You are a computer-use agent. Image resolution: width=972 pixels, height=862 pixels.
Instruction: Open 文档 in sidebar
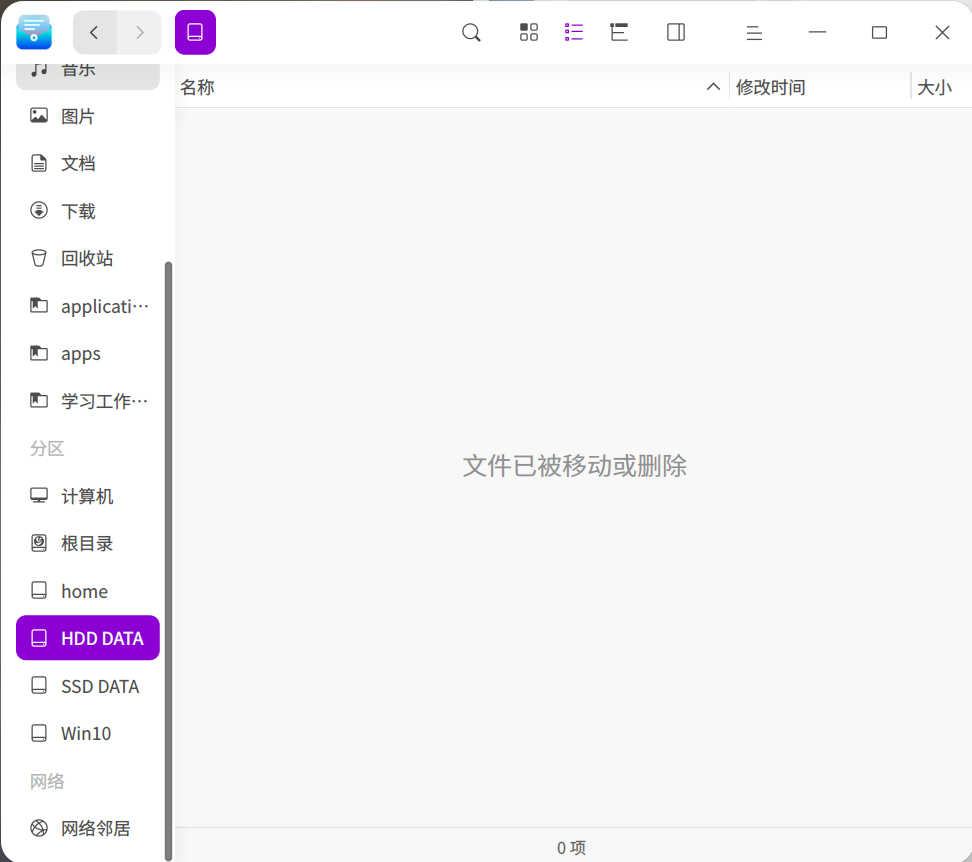point(88,164)
